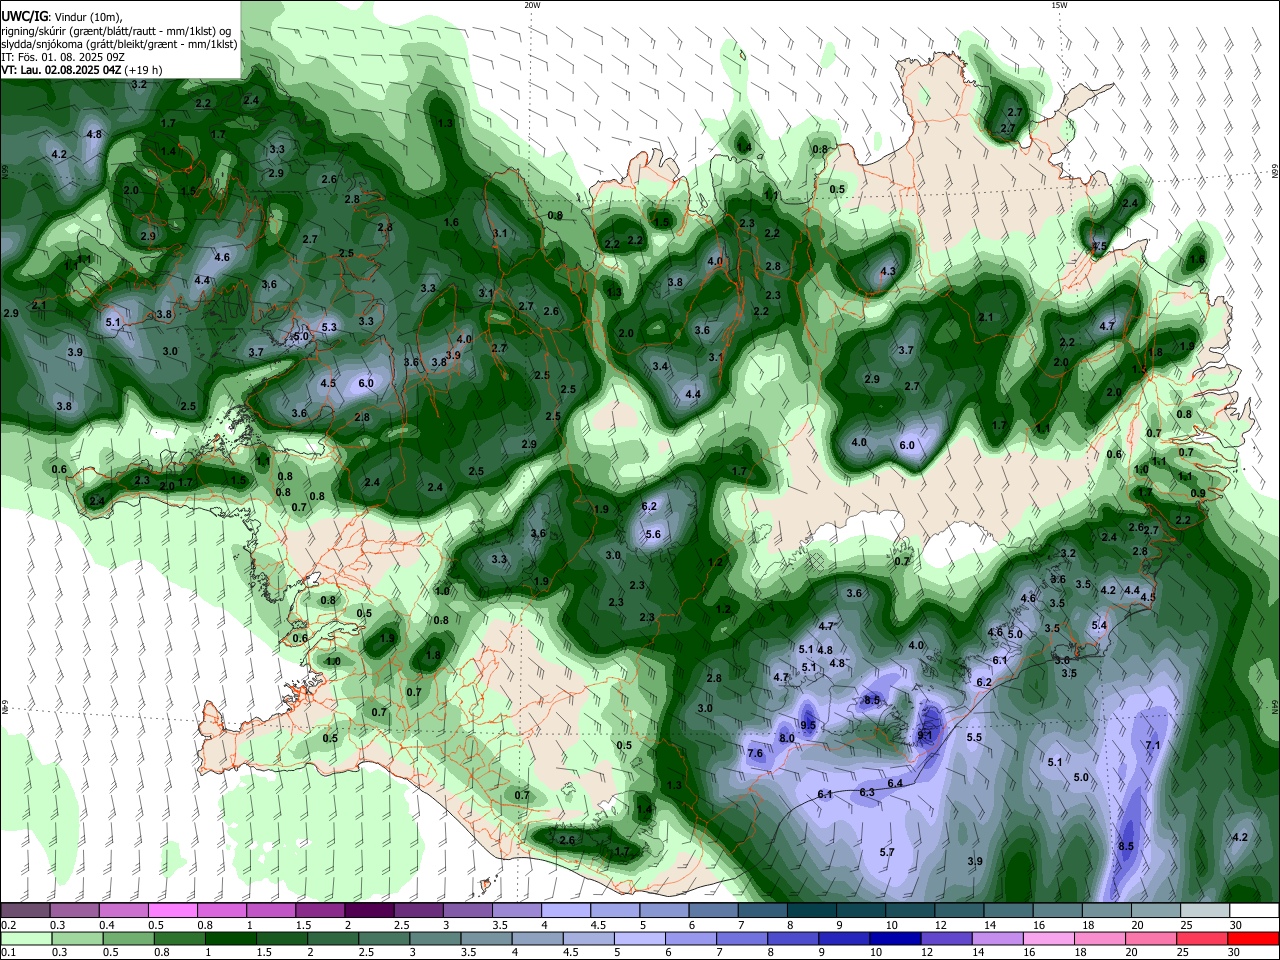
Task: Select the initial time 'IT: Fös. 01. 08. 2025 09Z'
Action: [x=63, y=57]
